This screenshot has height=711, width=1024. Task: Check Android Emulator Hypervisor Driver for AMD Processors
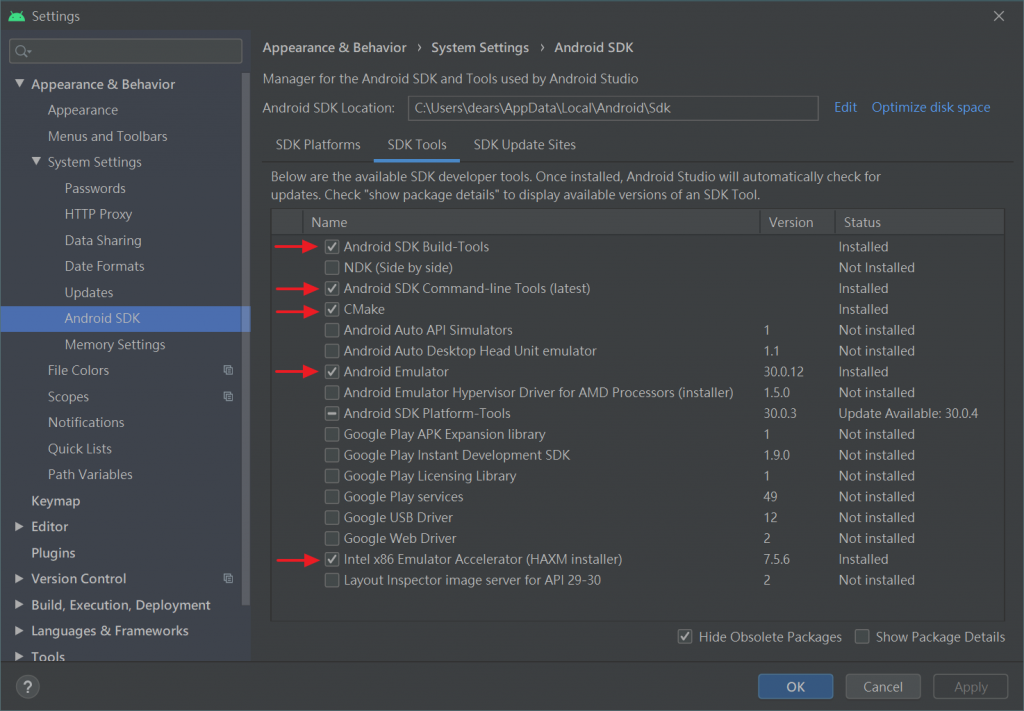click(x=332, y=393)
